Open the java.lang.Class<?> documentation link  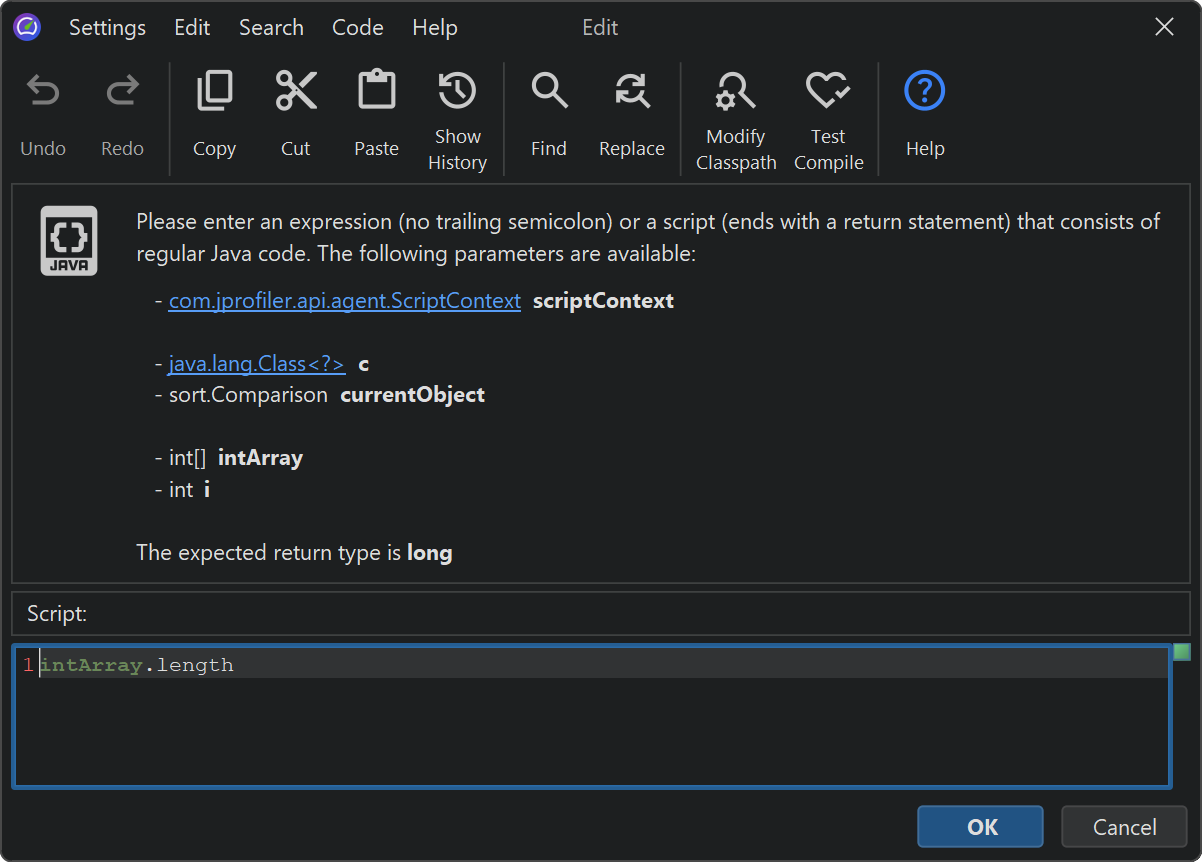(256, 364)
